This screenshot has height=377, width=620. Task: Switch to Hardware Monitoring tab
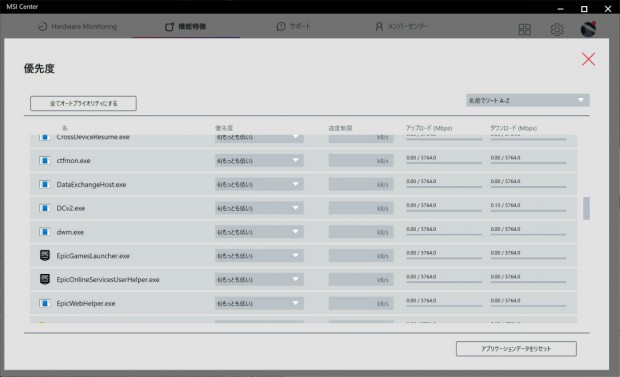click(78, 27)
